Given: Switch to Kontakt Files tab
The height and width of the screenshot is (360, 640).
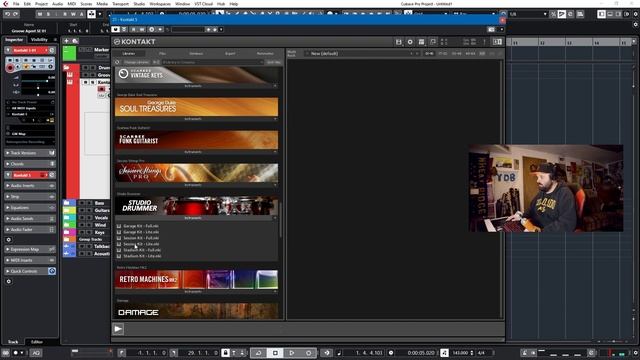Looking at the screenshot, I should click(162, 53).
